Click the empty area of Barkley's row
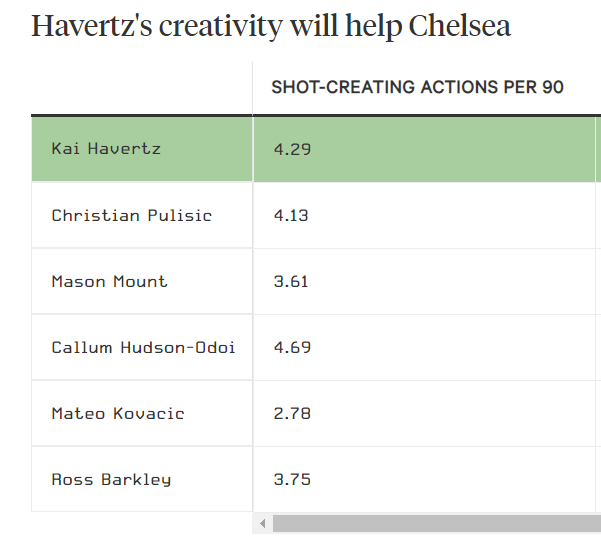Screen dimensions: 601x537 tap(452, 480)
